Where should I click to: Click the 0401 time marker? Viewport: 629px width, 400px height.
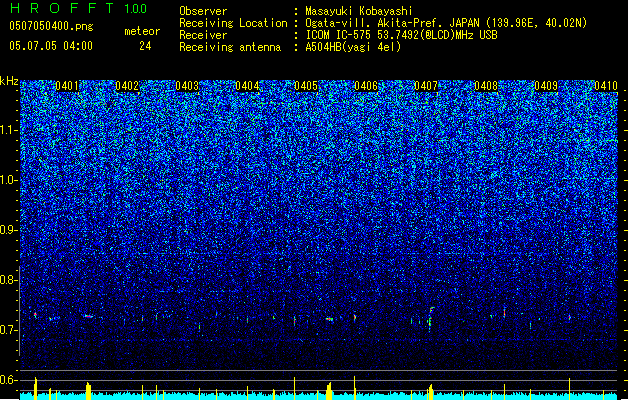[x=67, y=86]
